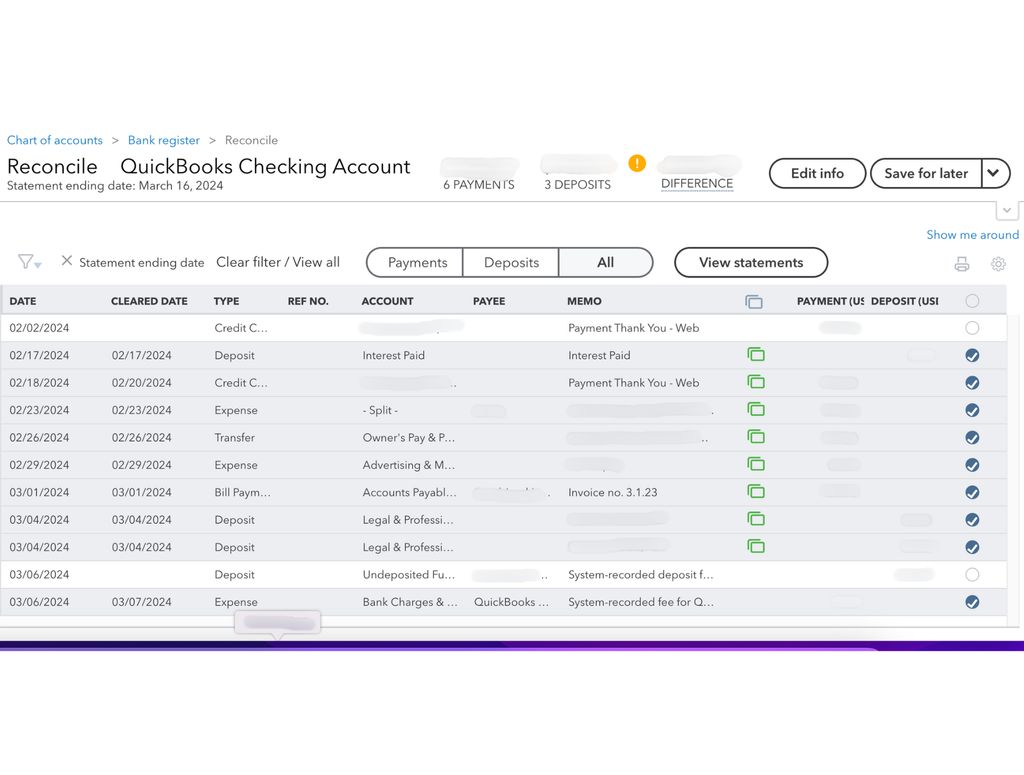Click the 6 PAYMENTS summary label
The height and width of the screenshot is (775, 1024).
pyautogui.click(x=479, y=185)
